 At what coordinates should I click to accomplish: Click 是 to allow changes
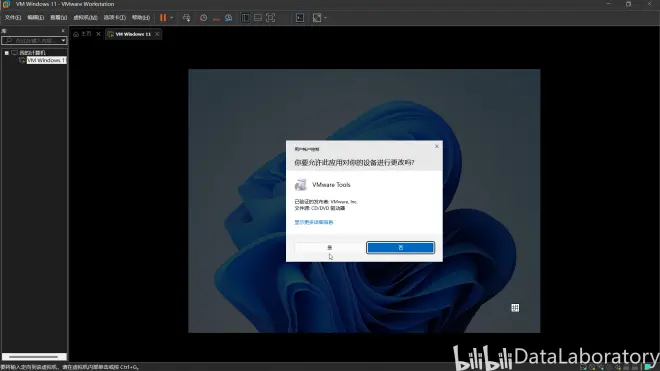(x=329, y=248)
